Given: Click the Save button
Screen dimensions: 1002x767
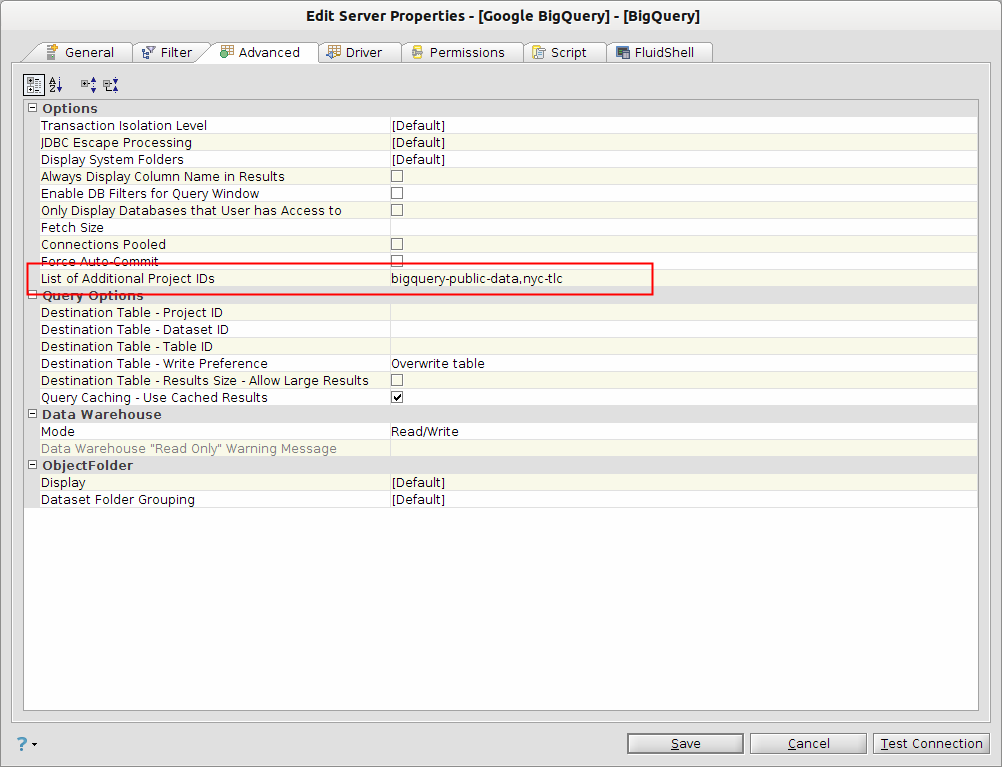Looking at the screenshot, I should pyautogui.click(x=686, y=743).
